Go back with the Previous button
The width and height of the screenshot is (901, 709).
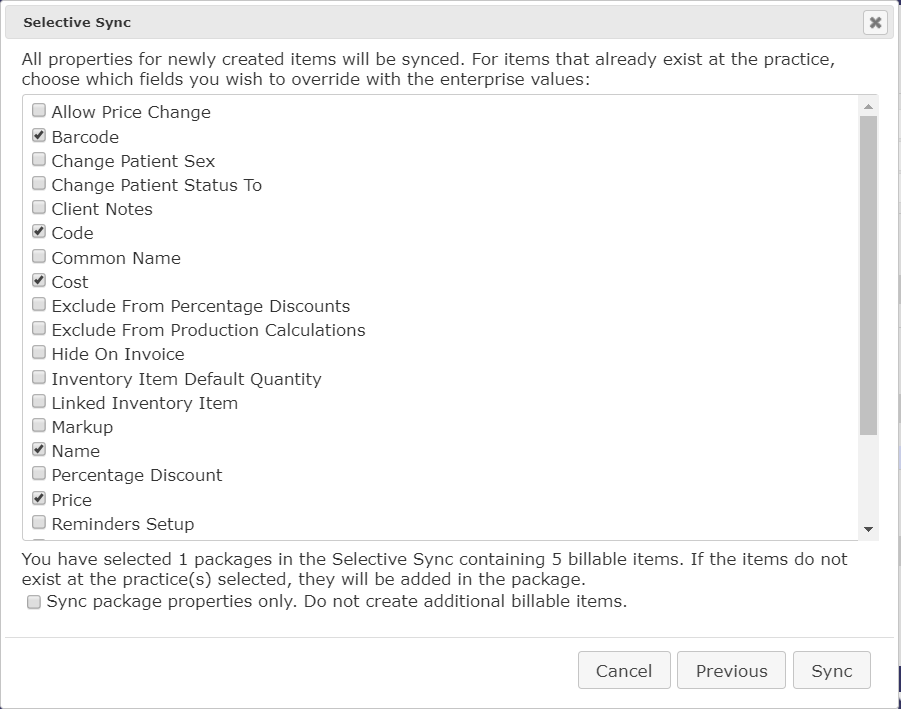[731, 670]
